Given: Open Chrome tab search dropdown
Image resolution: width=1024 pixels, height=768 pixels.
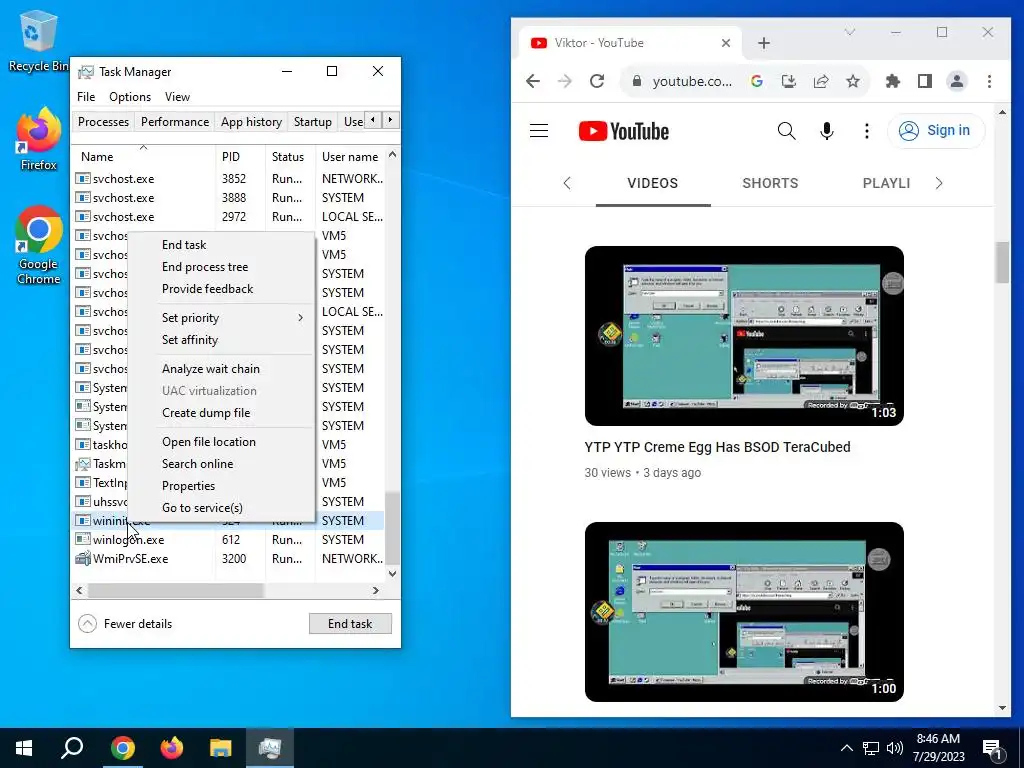Looking at the screenshot, I should click(850, 32).
